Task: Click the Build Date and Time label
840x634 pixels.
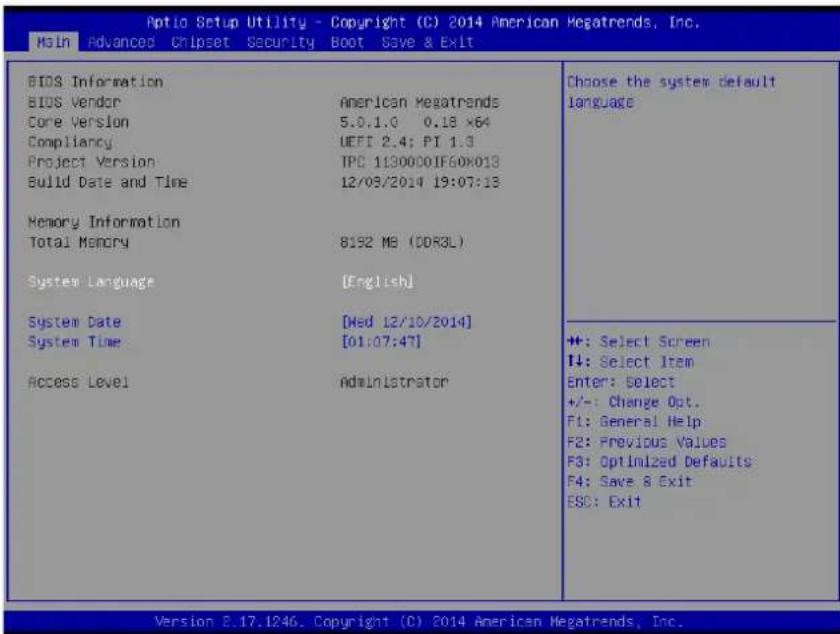Action: pos(108,182)
